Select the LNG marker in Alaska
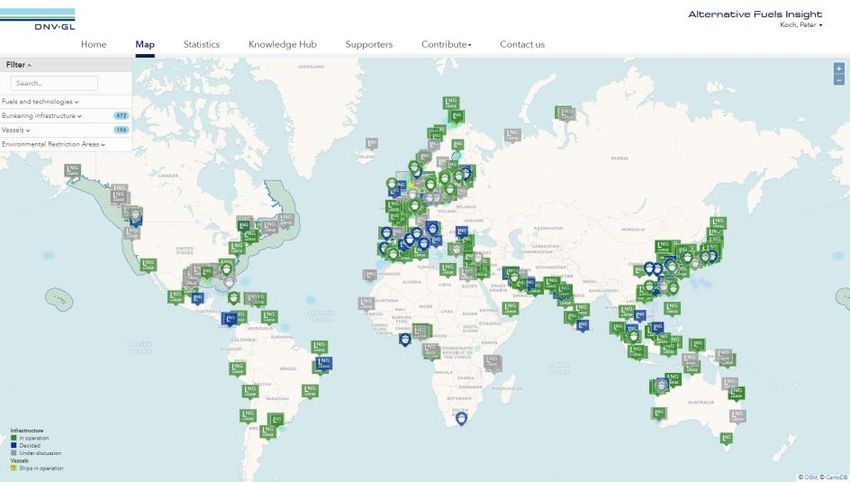Image resolution: width=850 pixels, height=482 pixels. [x=71, y=170]
